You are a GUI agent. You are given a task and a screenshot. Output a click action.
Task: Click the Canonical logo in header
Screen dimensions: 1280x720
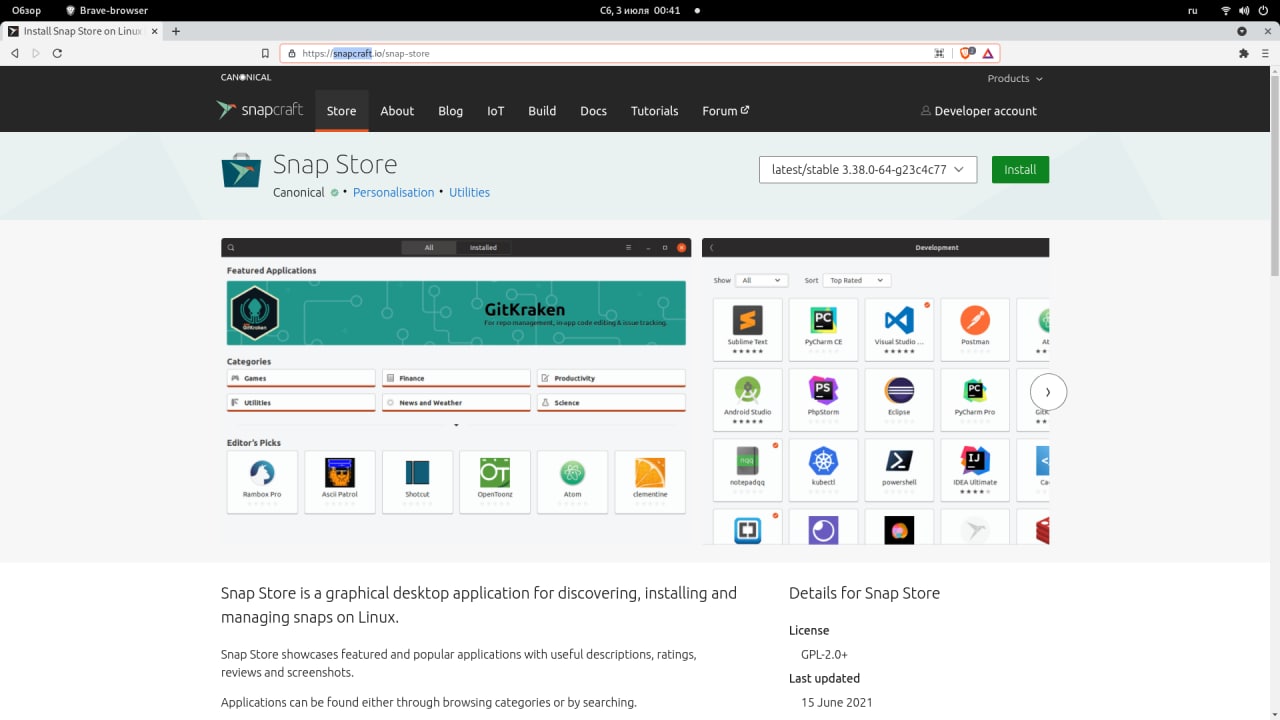point(246,77)
